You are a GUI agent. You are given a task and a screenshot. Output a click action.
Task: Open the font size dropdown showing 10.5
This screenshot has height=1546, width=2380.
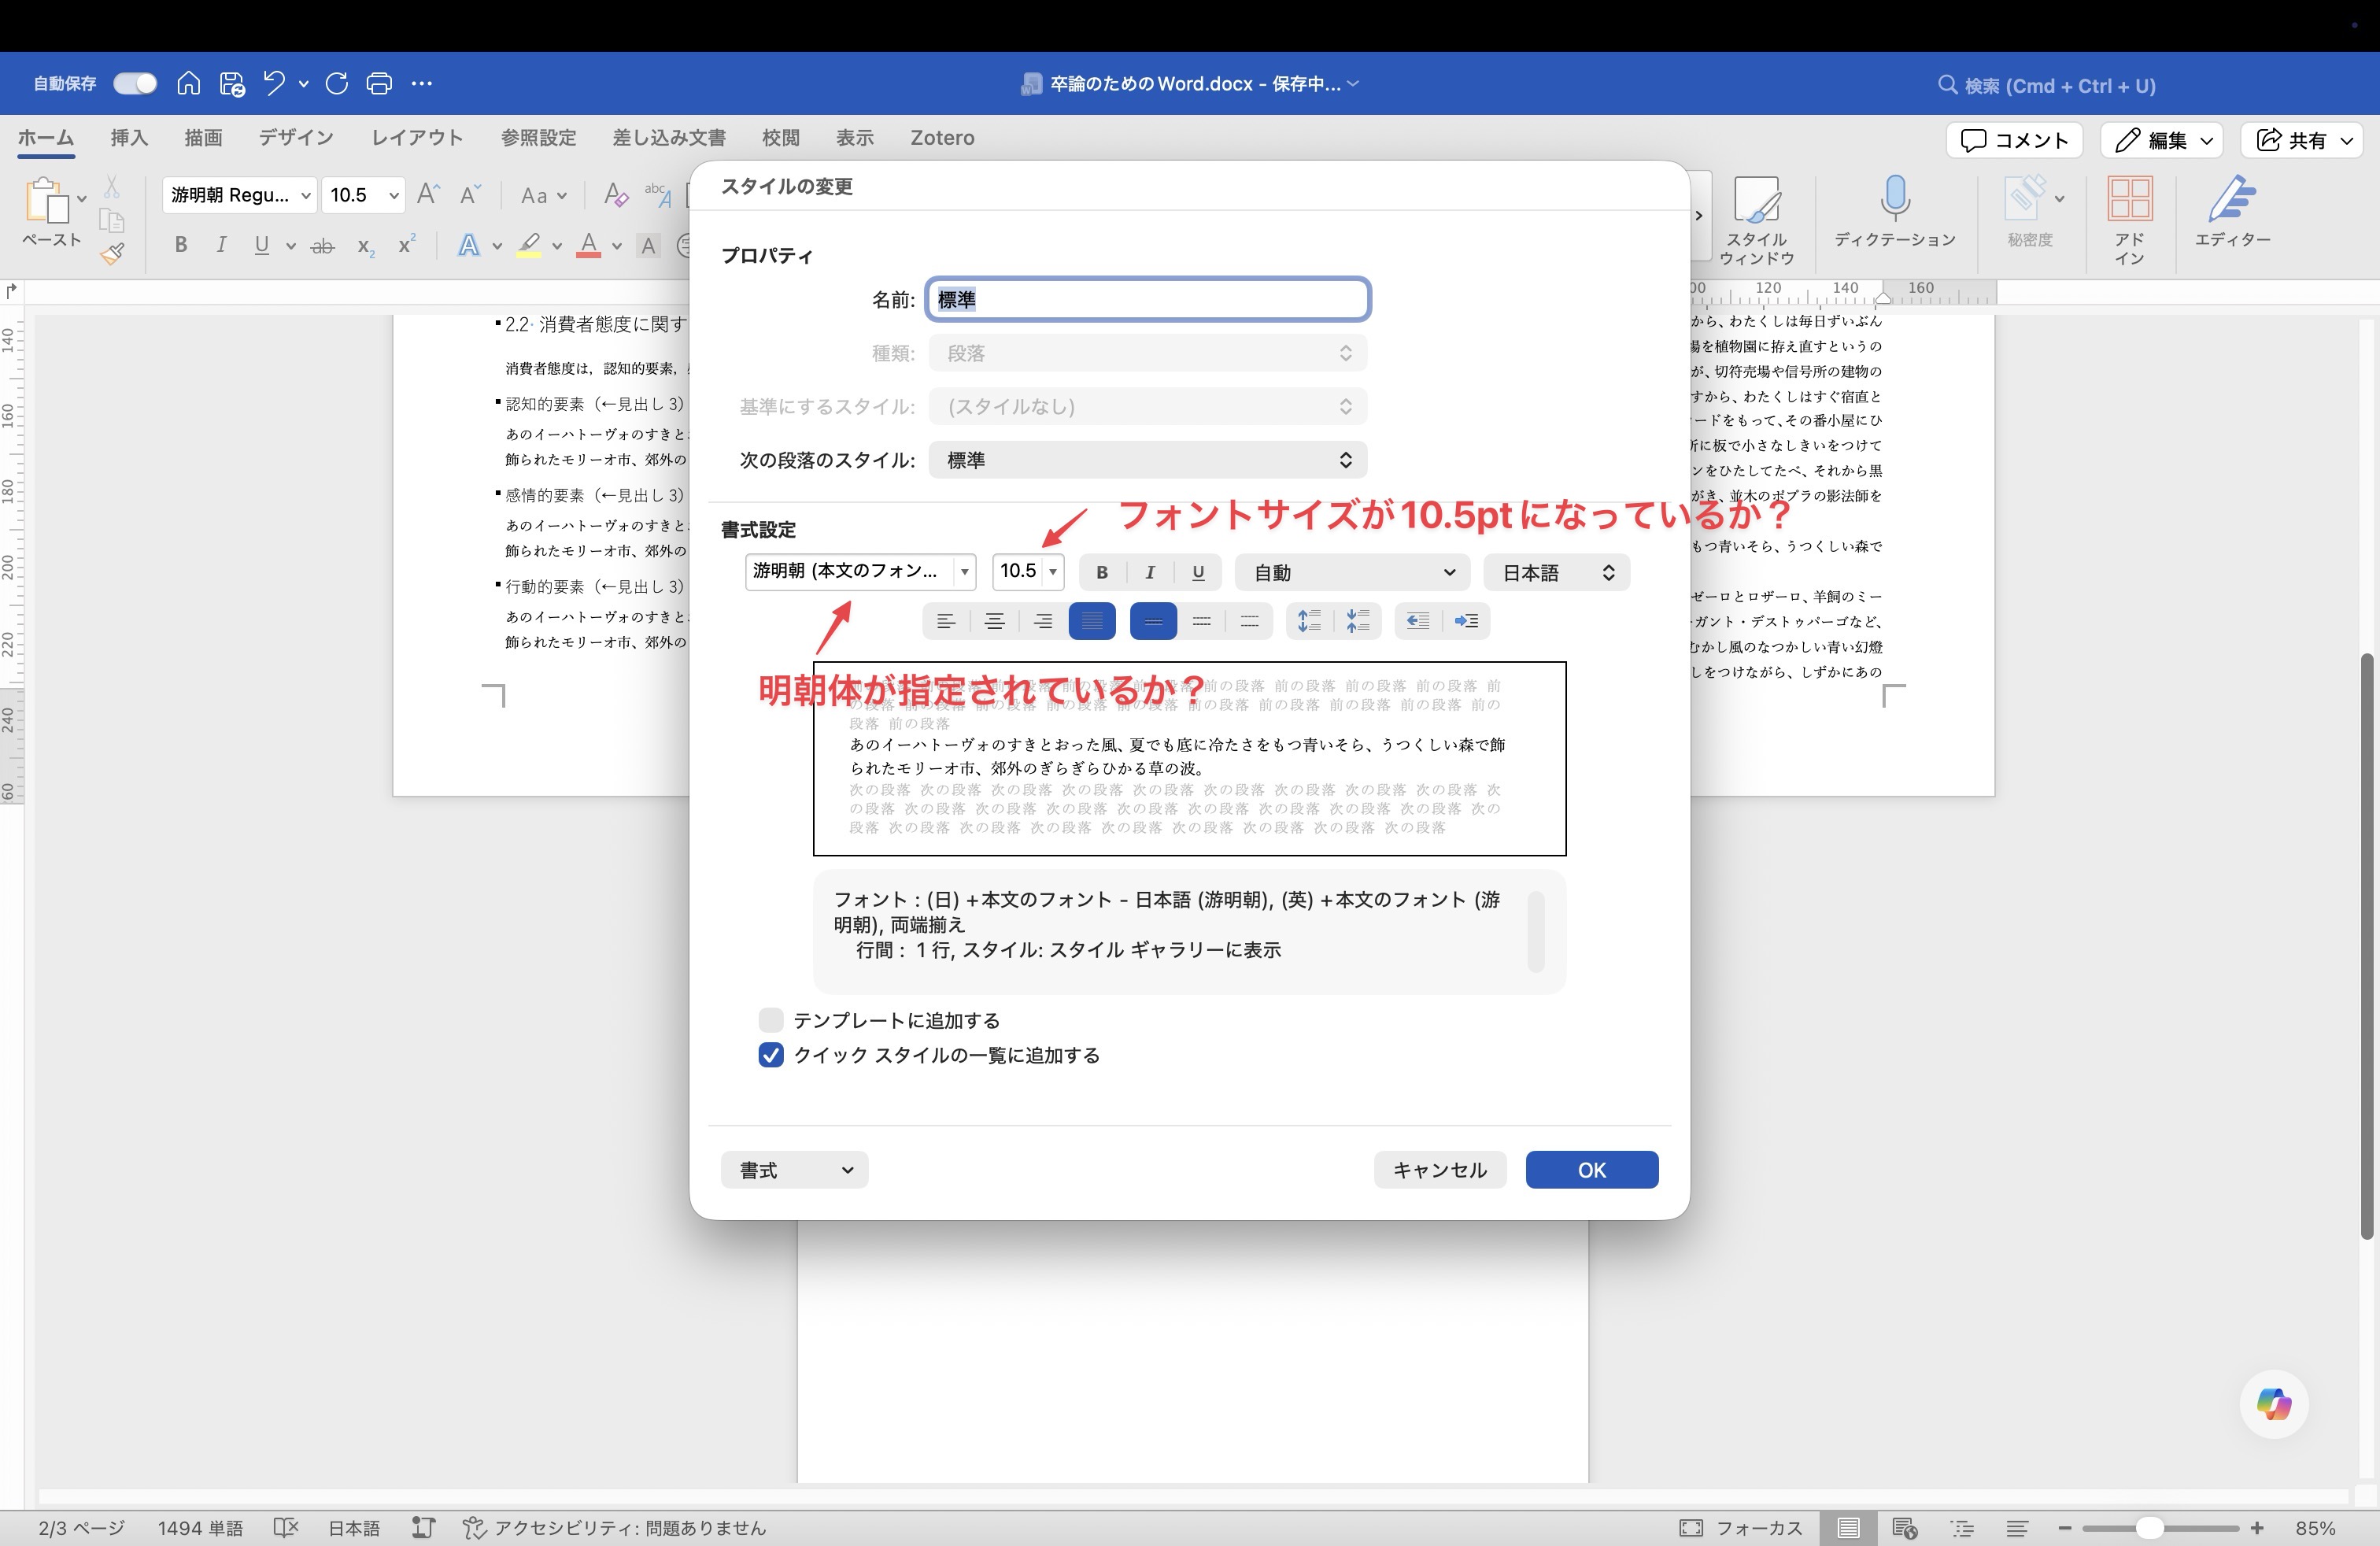pyautogui.click(x=1052, y=572)
